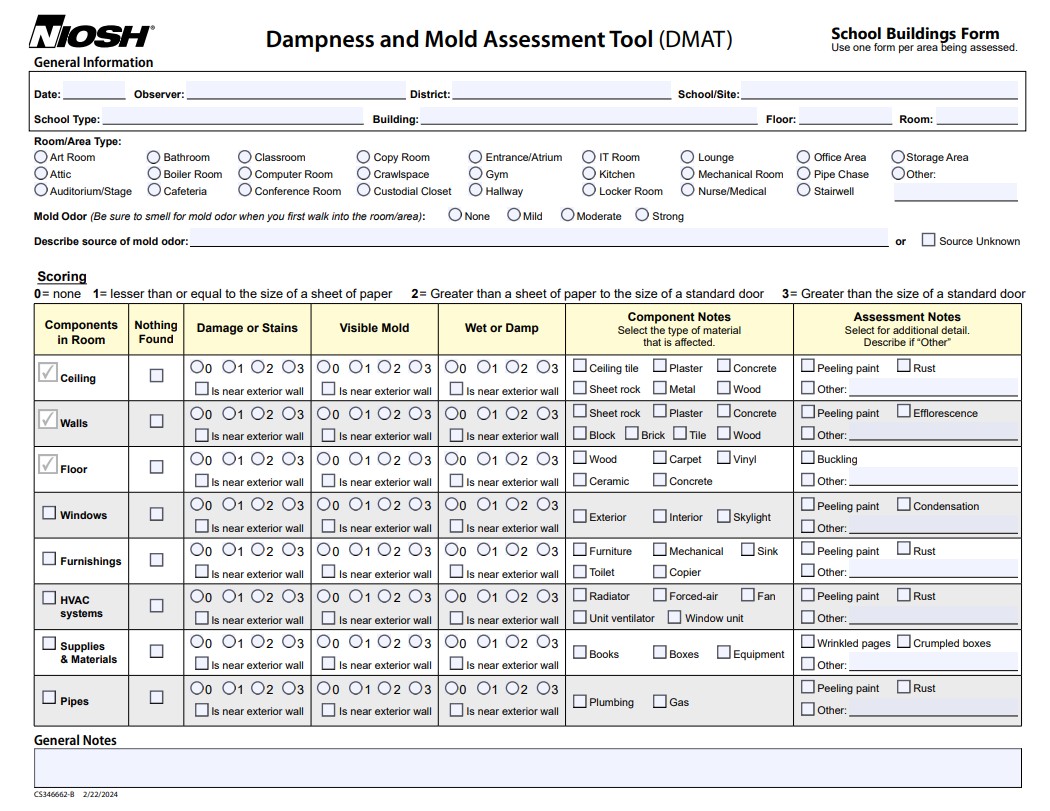Set mold odor to Strong
The image size is (1050, 811).
pyautogui.click(x=642, y=215)
